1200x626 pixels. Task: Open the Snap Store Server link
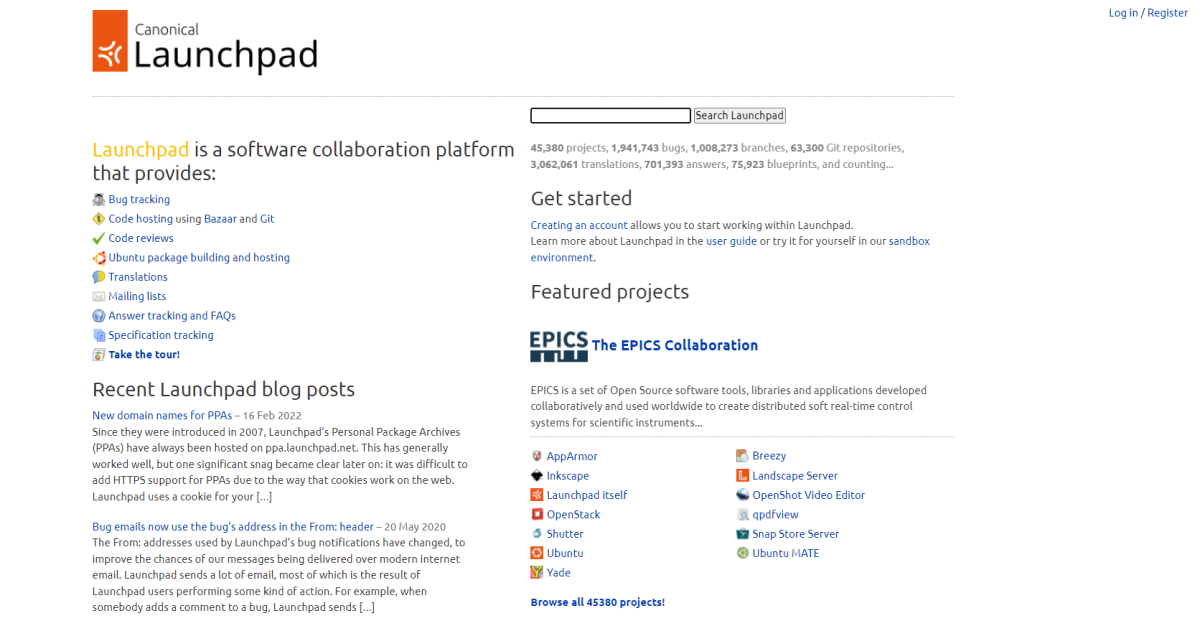pos(796,534)
